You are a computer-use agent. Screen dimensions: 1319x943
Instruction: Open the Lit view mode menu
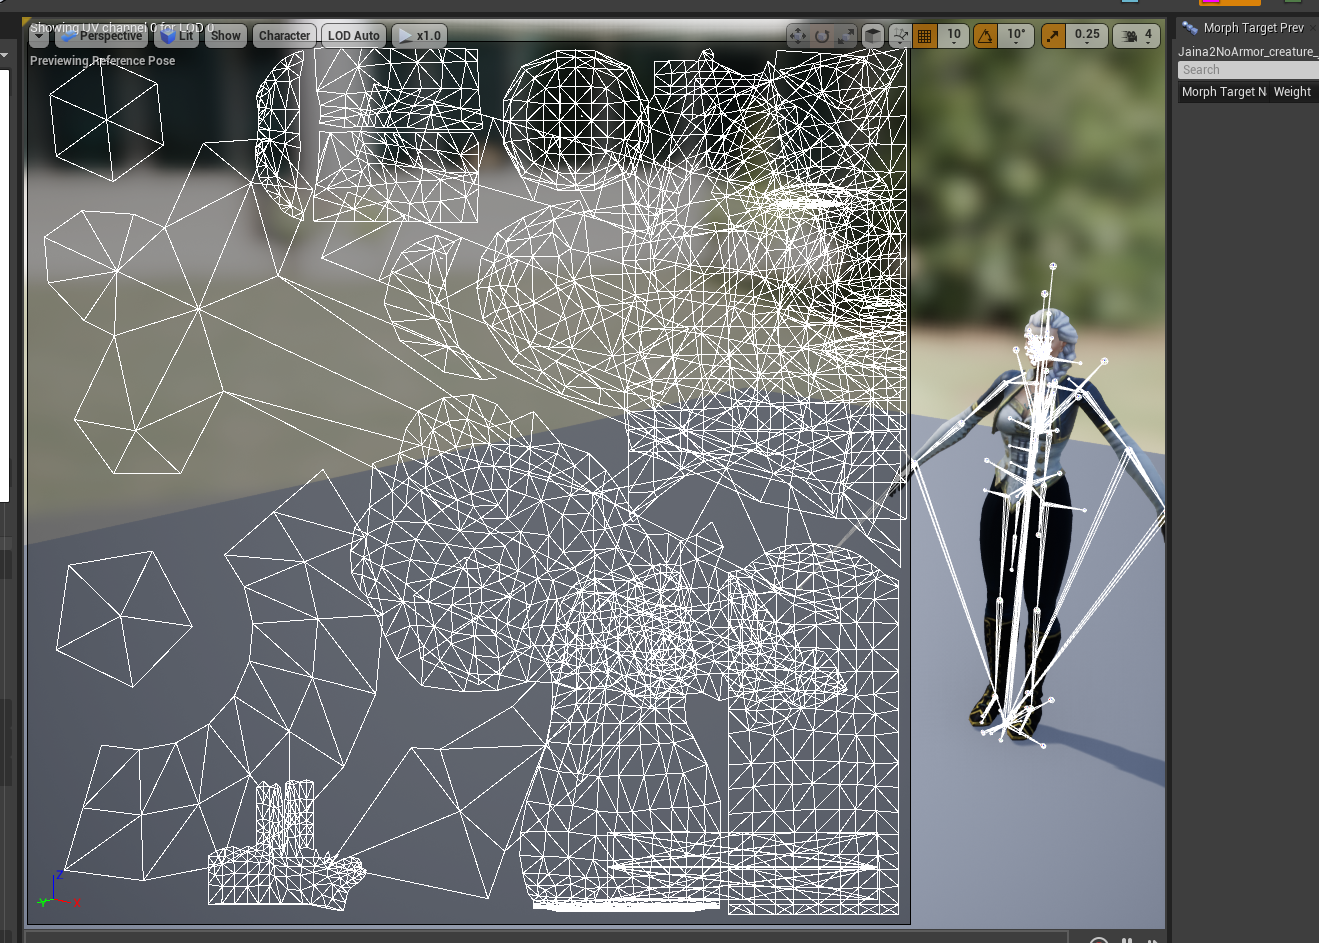point(177,36)
